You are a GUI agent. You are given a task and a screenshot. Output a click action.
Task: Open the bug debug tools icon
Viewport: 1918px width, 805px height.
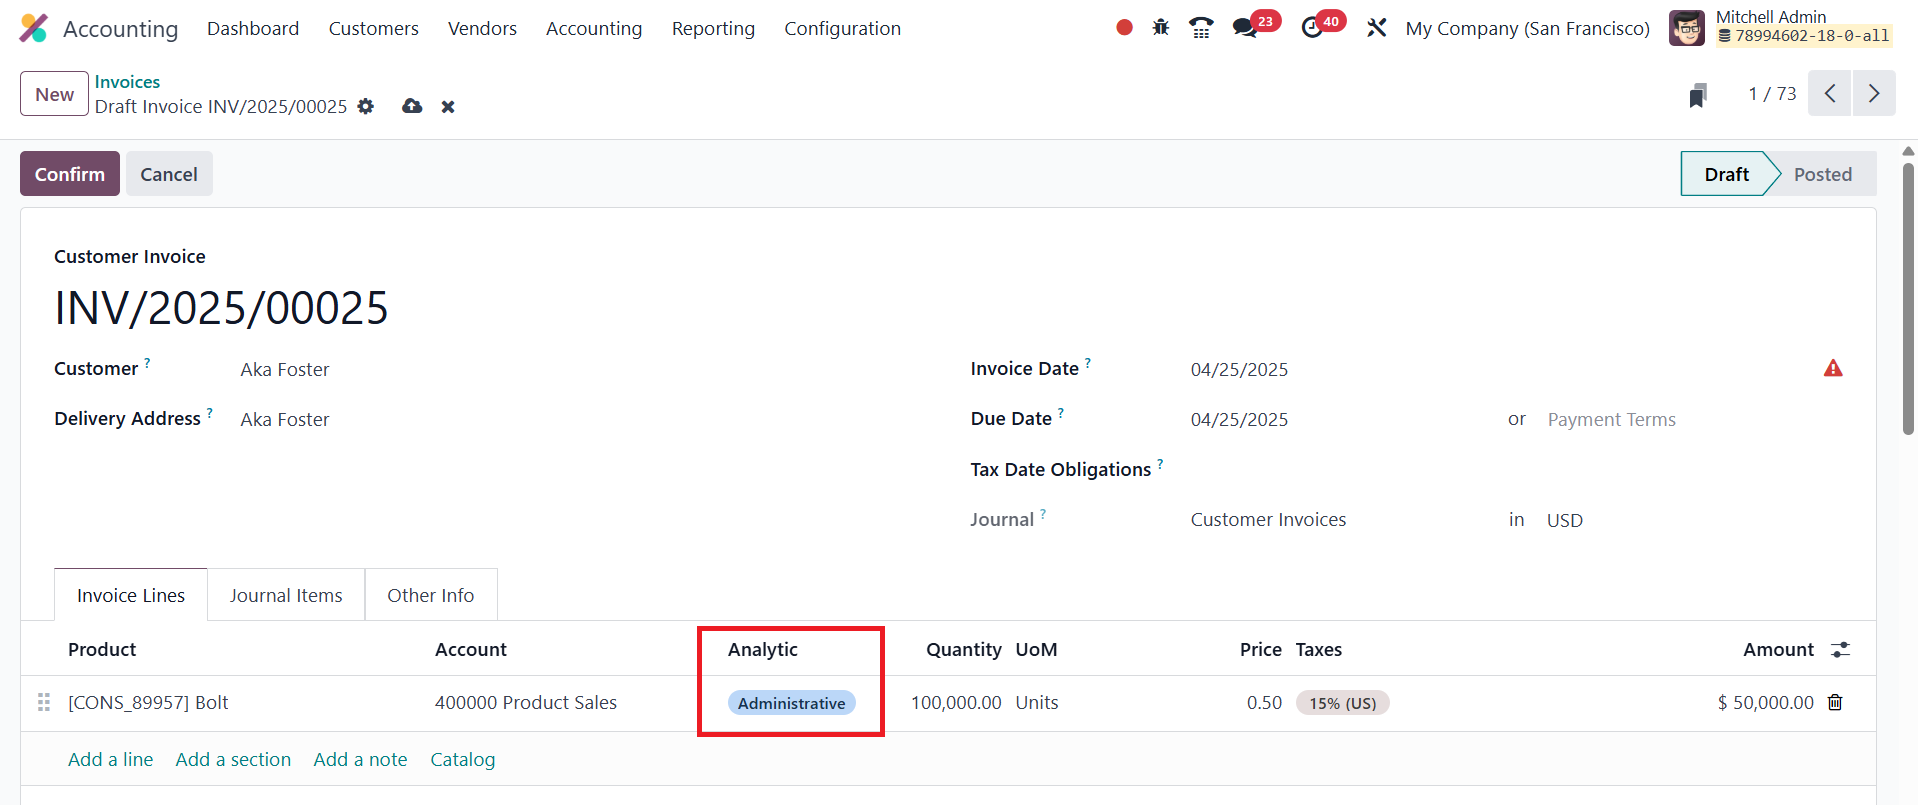[x=1160, y=28]
